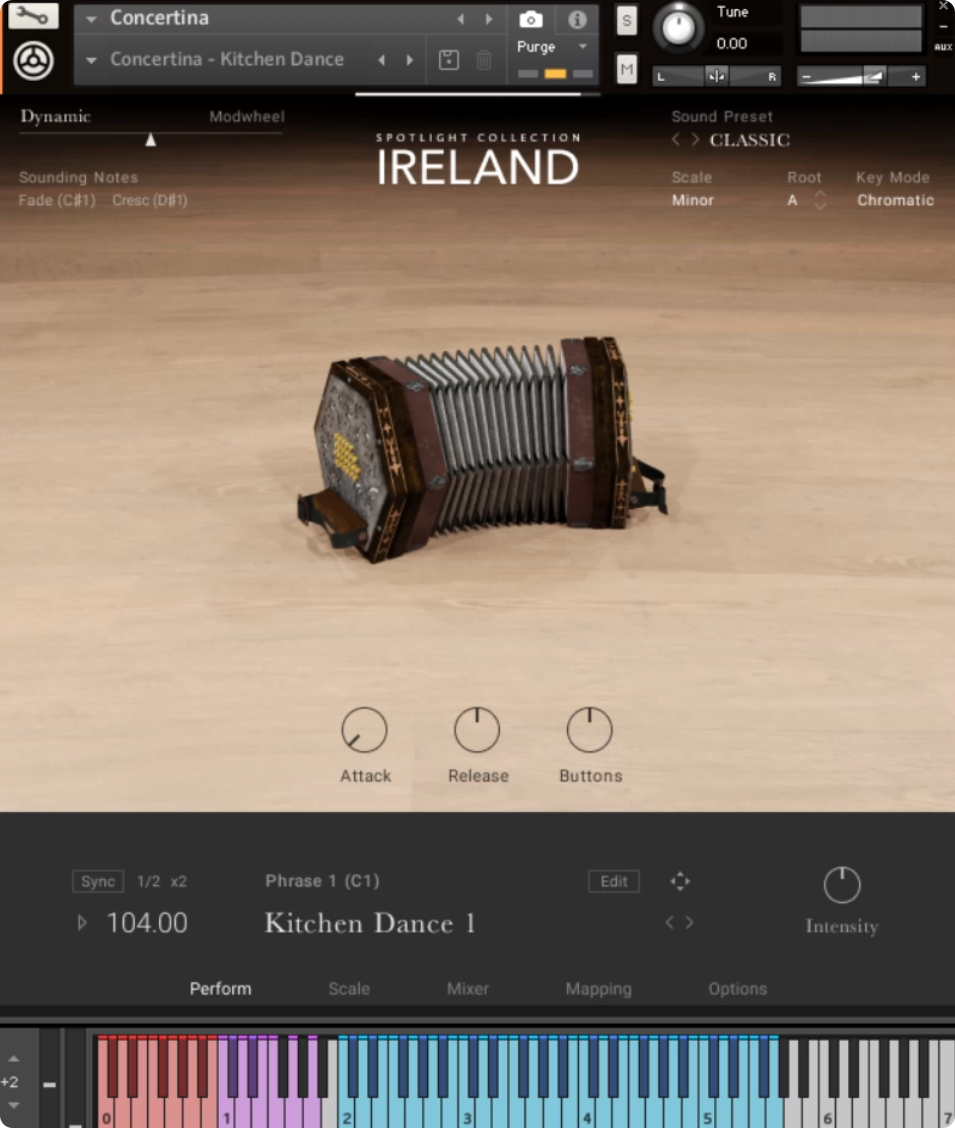Screen dimensions: 955x1128
Task: Click the volume slider handle
Action: point(874,76)
